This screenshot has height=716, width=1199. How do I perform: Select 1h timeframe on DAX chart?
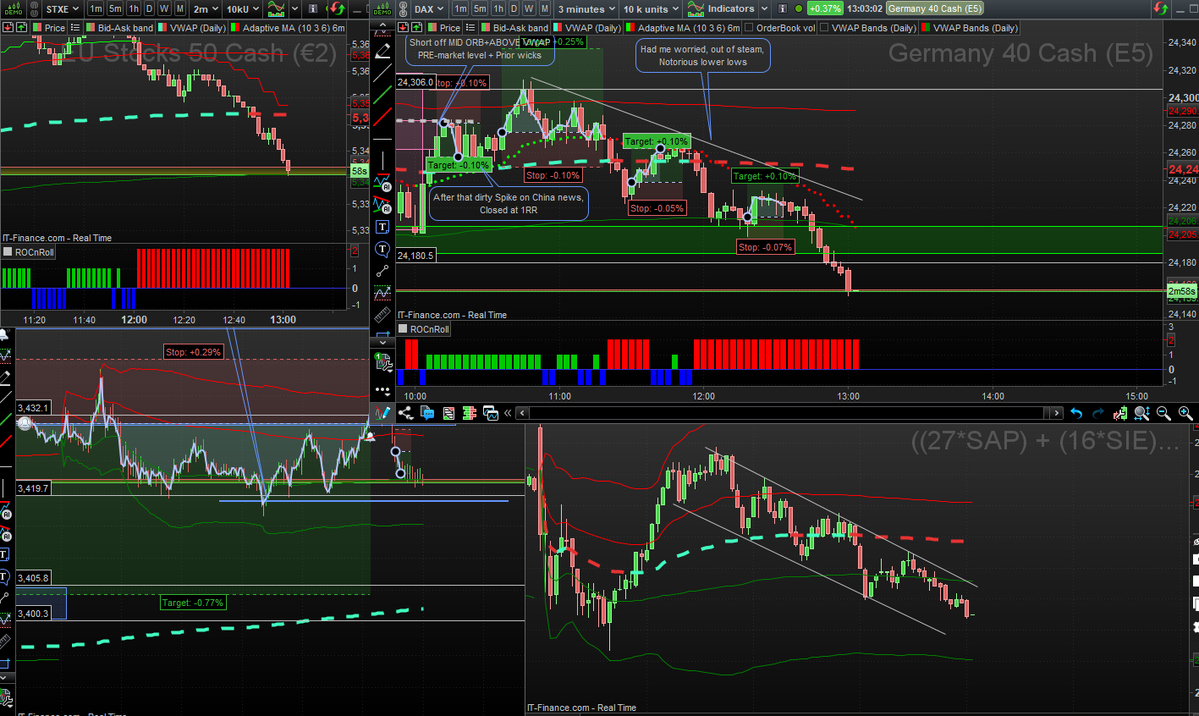point(498,8)
